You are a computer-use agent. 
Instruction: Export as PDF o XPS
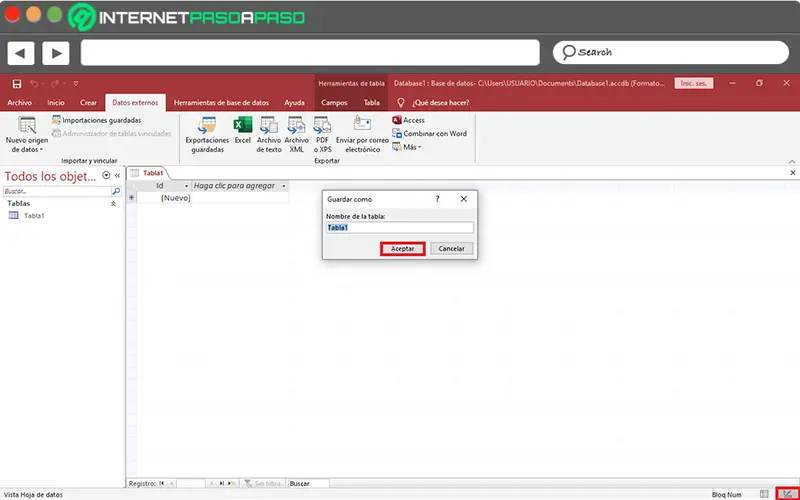322,135
